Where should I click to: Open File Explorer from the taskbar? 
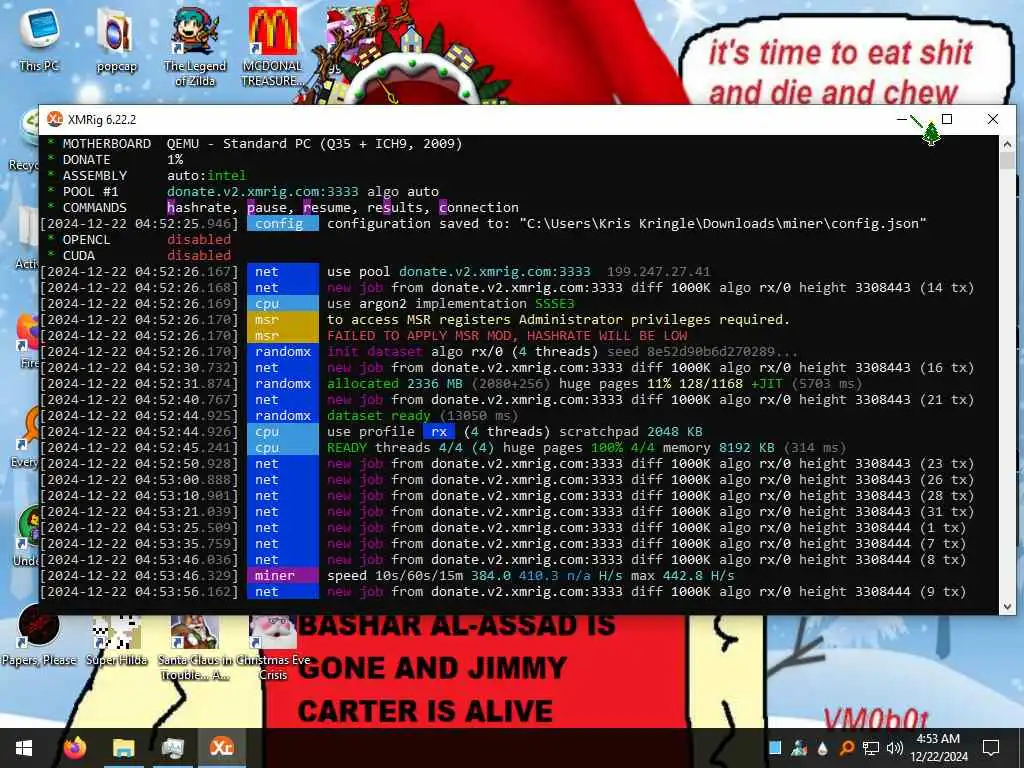pos(123,748)
